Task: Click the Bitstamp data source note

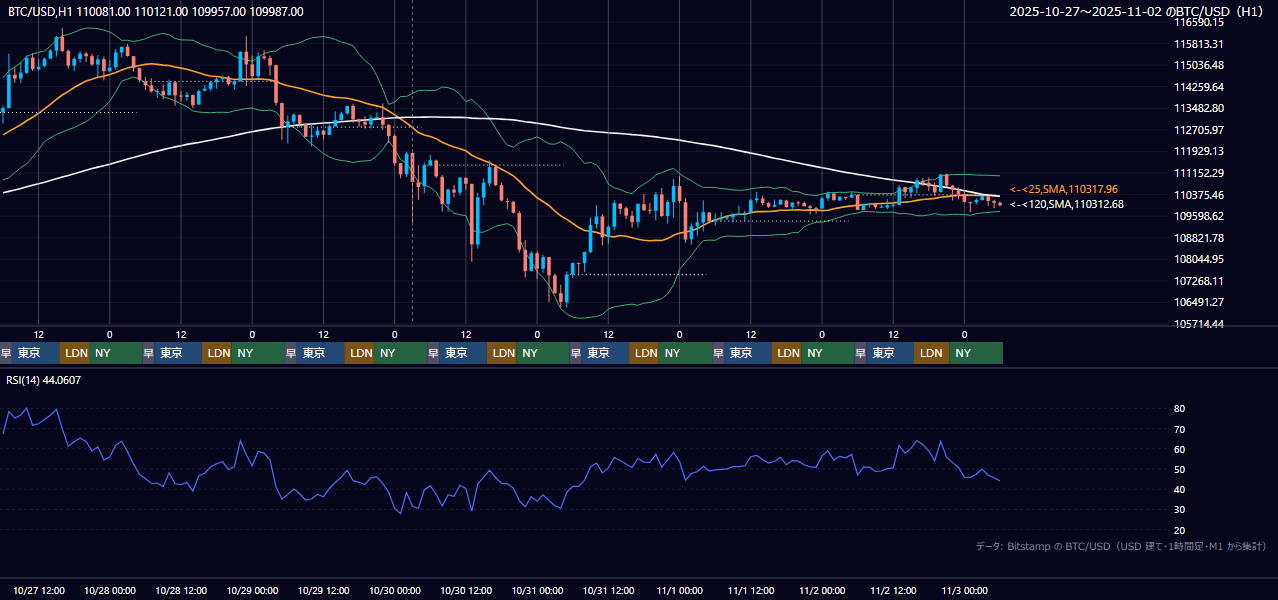Action: pos(1121,546)
